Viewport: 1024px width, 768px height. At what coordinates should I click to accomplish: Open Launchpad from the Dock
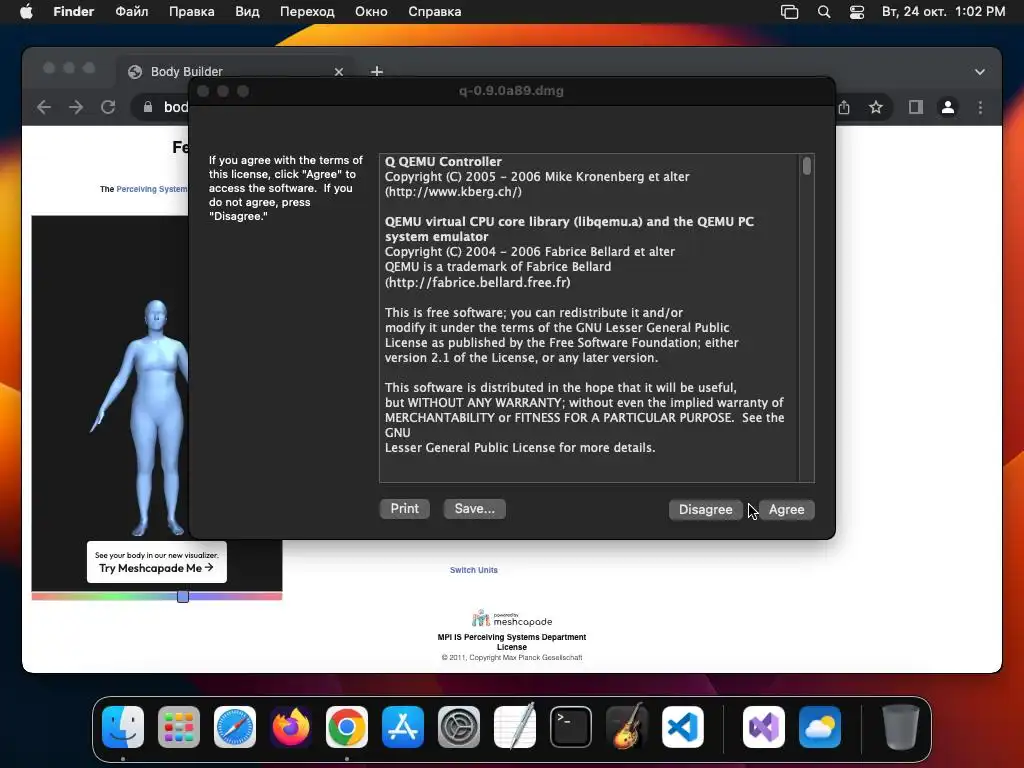point(179,727)
